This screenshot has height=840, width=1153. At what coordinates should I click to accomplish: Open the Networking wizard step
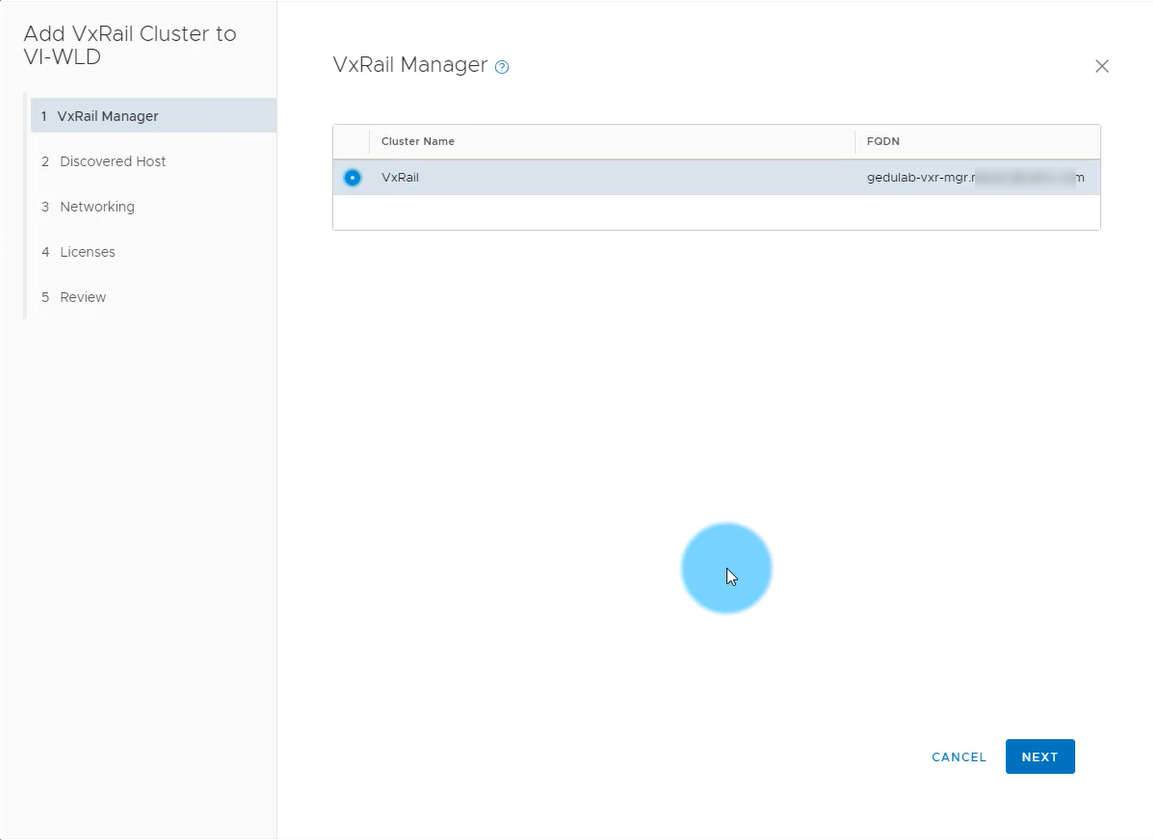click(97, 207)
